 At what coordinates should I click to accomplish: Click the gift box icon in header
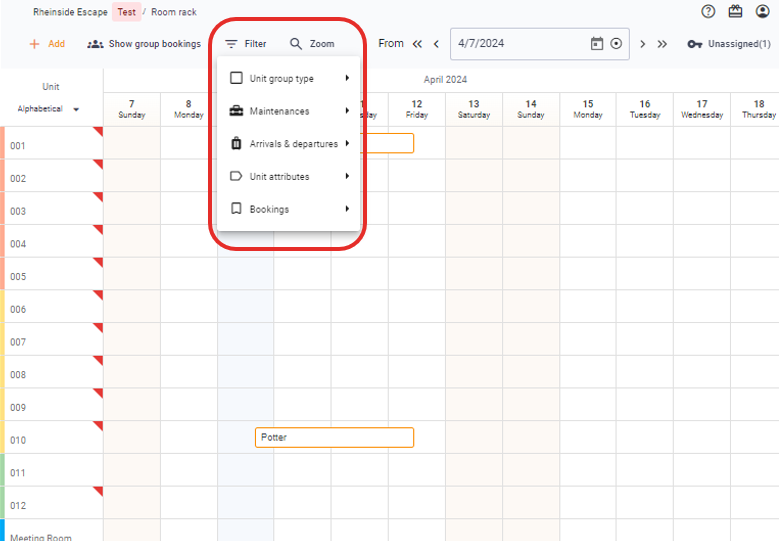pyautogui.click(x=736, y=12)
